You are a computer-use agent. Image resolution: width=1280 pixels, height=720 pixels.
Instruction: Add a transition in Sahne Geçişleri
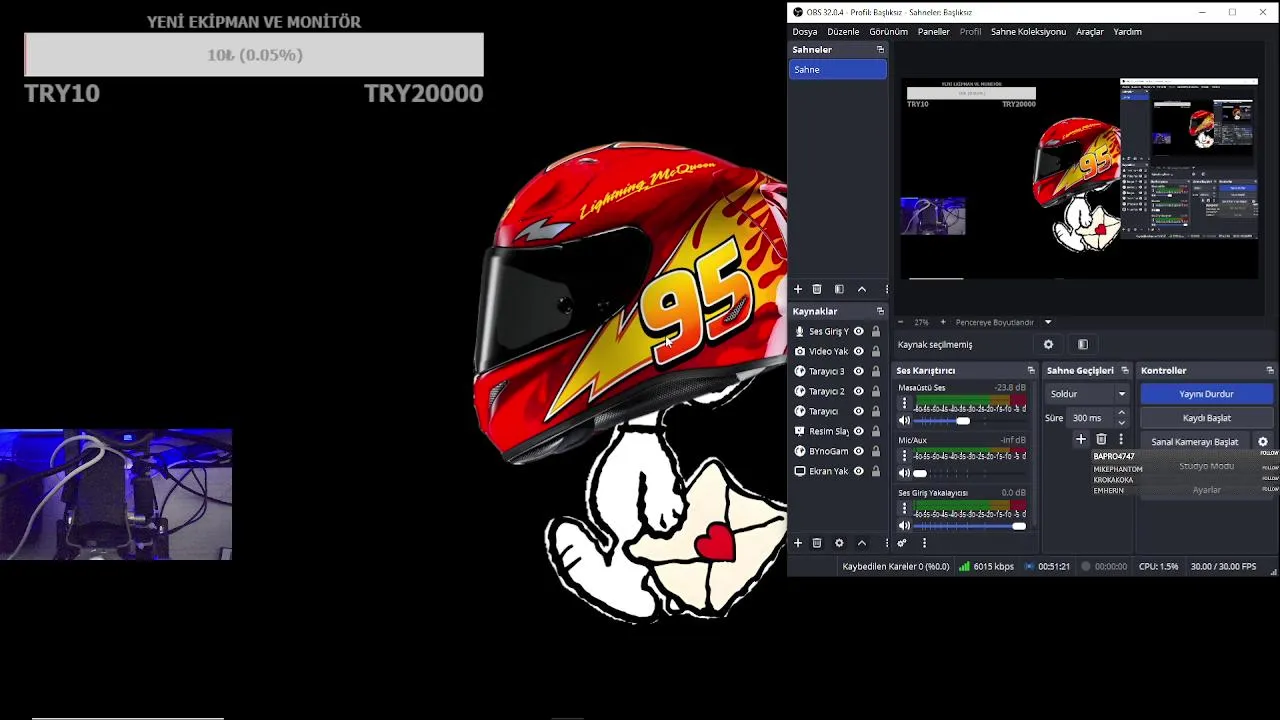[1081, 439]
